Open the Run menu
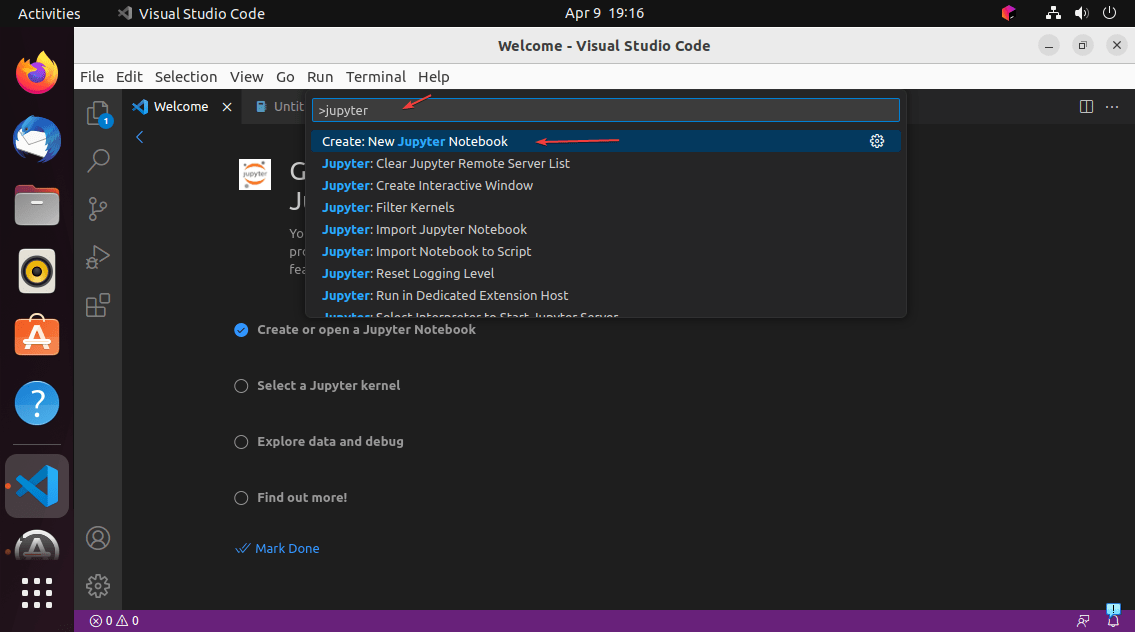 (320, 77)
